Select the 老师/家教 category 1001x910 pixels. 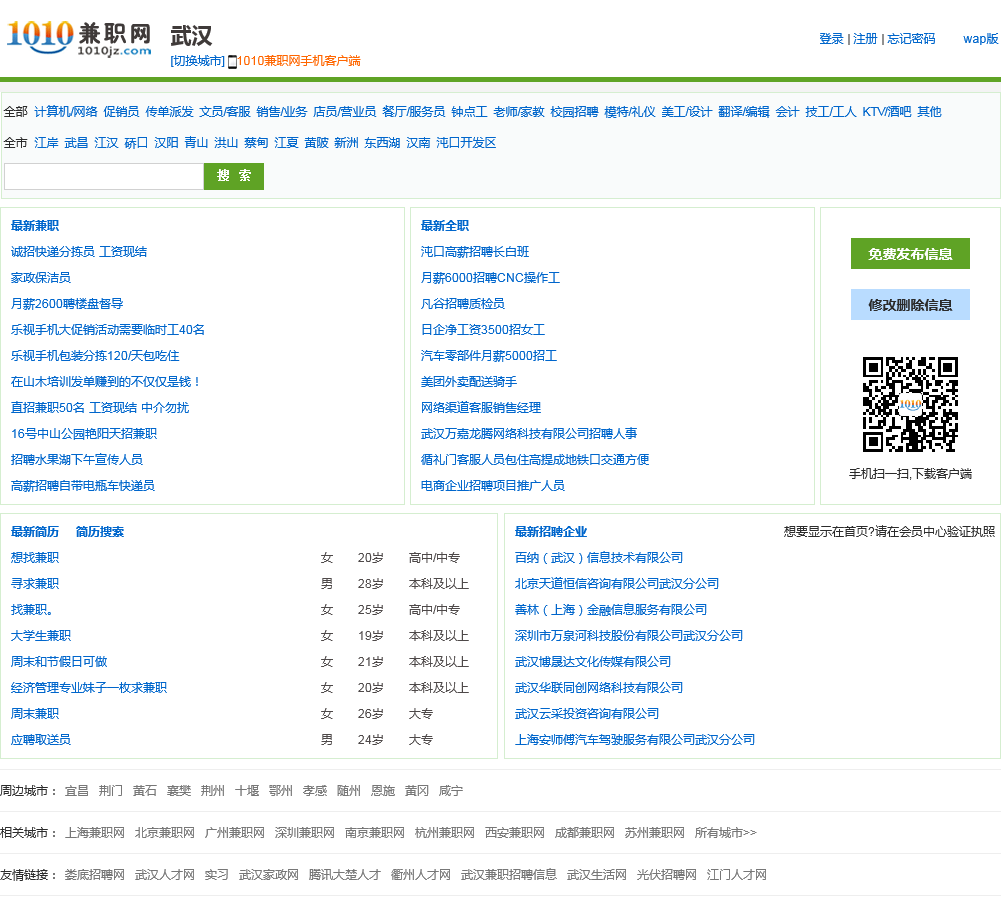[x=518, y=112]
